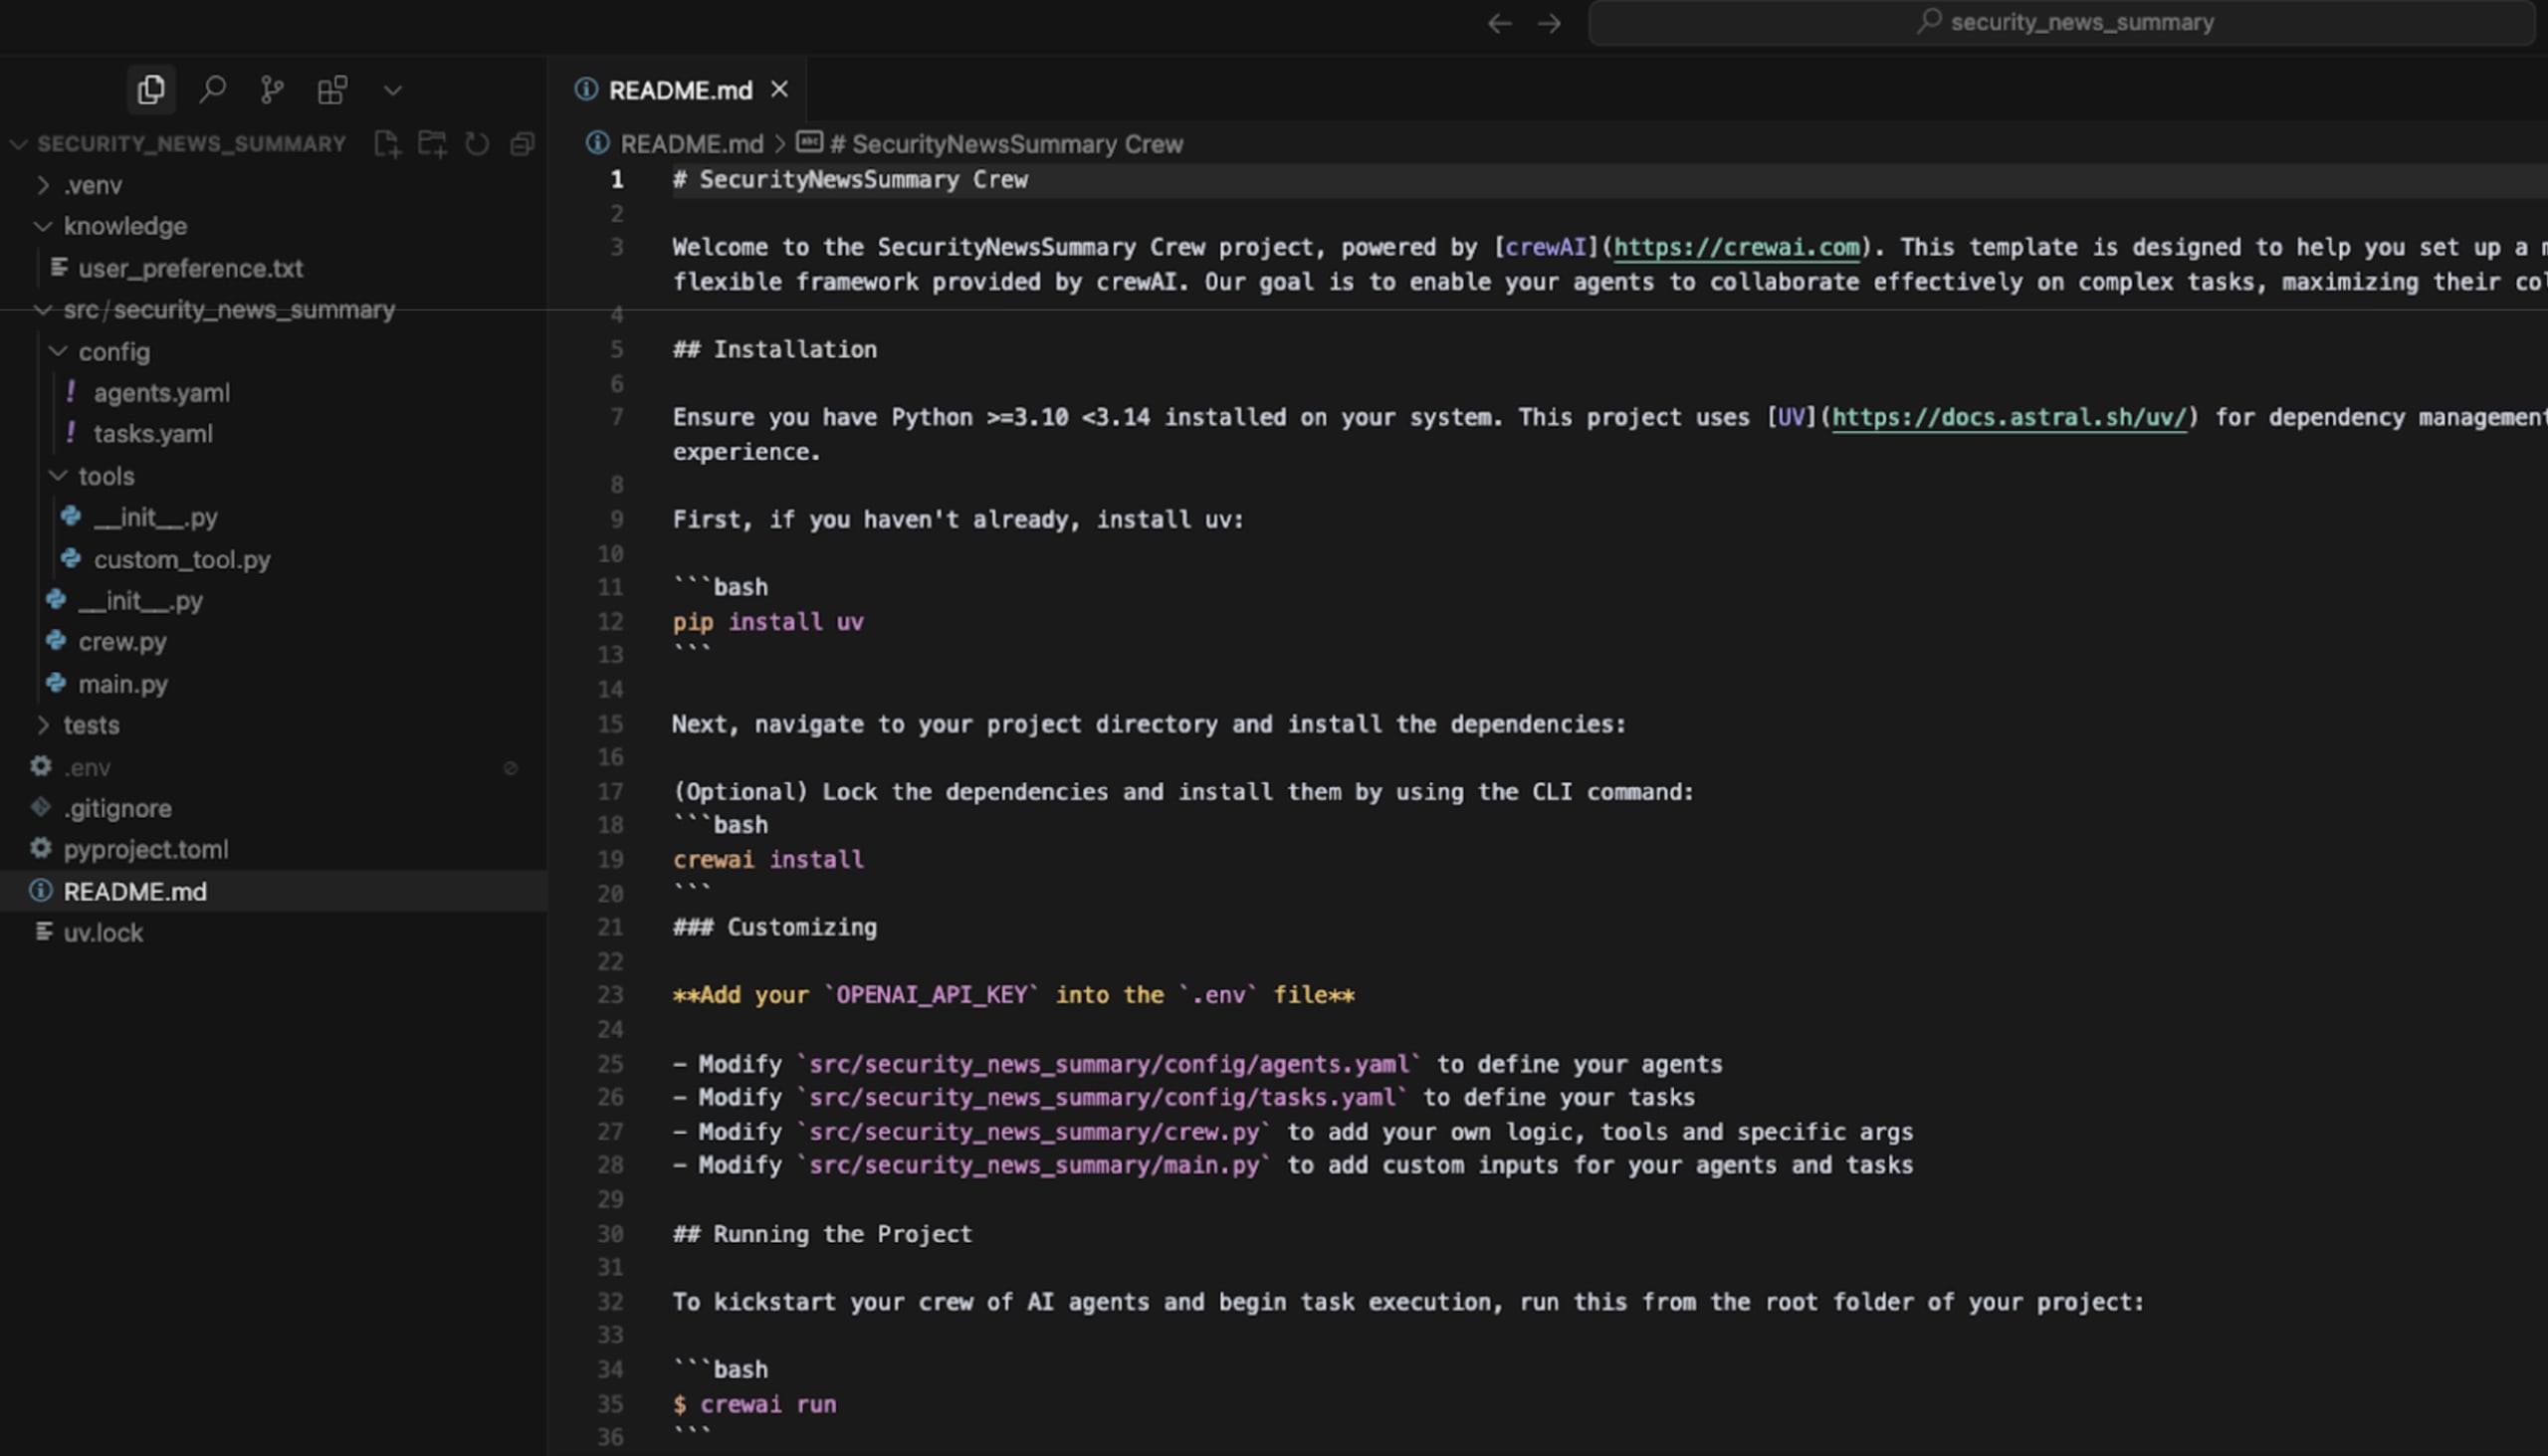Open the Source Control view icon
This screenshot has width=2548, height=1456.
272,90
